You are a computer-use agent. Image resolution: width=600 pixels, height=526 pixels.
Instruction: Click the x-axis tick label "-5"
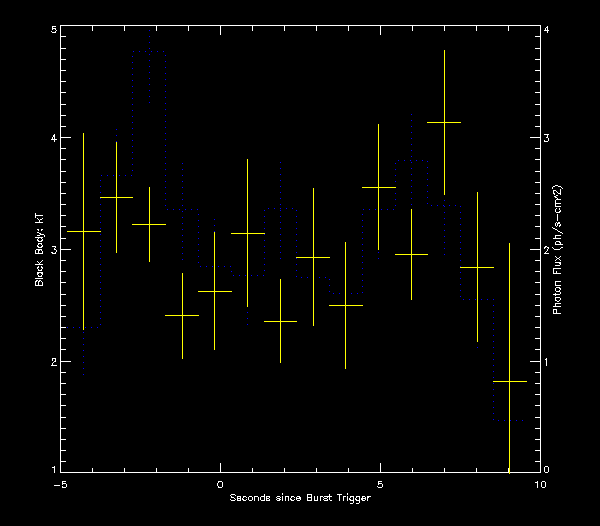(x=59, y=483)
